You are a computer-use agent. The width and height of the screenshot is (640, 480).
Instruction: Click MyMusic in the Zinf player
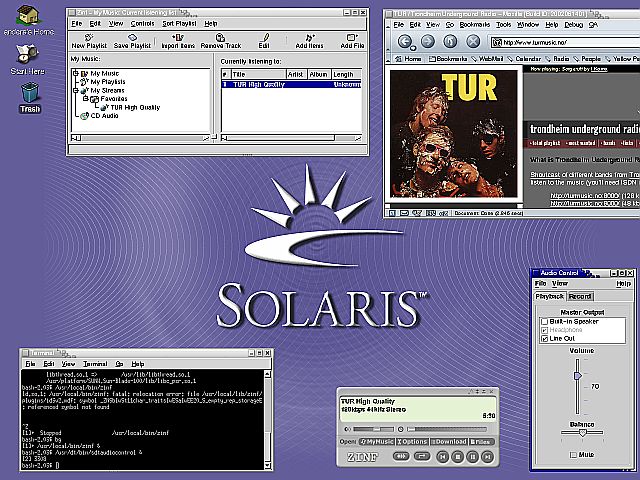click(x=377, y=442)
